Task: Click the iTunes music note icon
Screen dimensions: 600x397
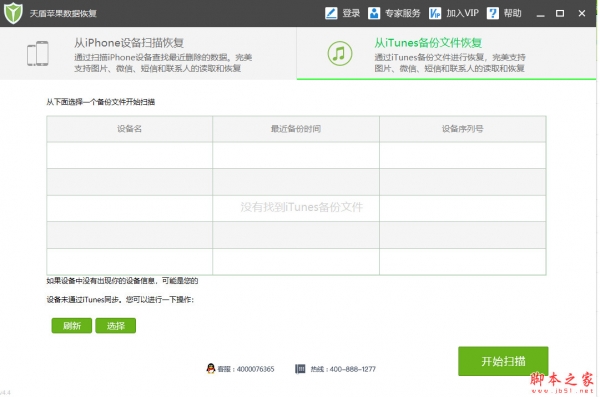Action: 339,54
